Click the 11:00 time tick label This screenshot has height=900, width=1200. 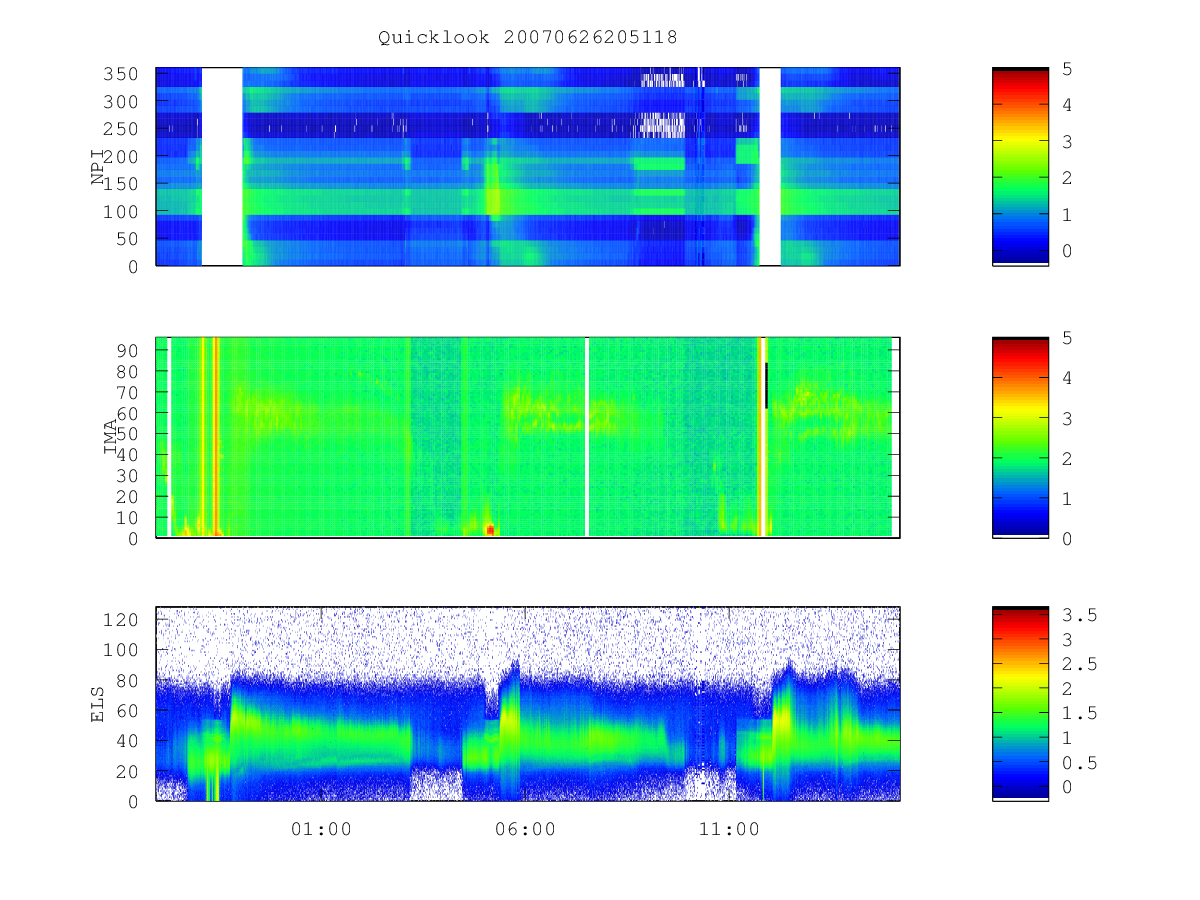pyautogui.click(x=729, y=829)
